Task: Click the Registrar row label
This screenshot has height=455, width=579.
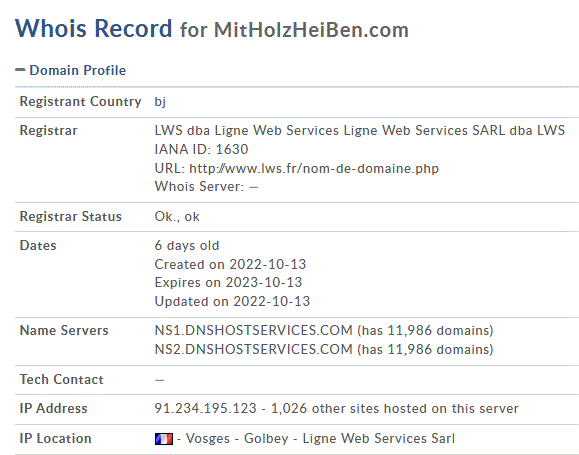Action: point(48,130)
